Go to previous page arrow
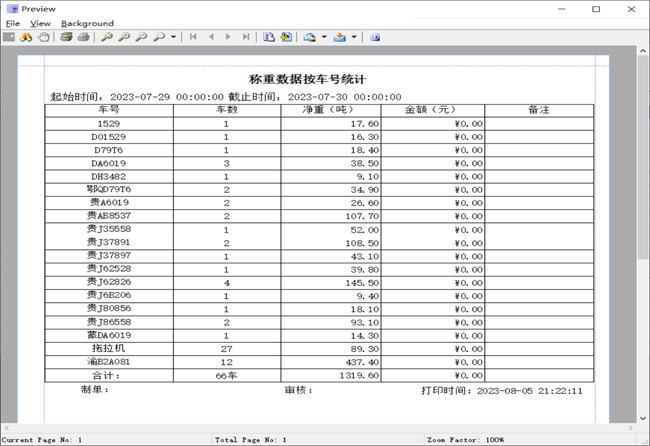This screenshot has height=446, width=650. click(x=211, y=37)
